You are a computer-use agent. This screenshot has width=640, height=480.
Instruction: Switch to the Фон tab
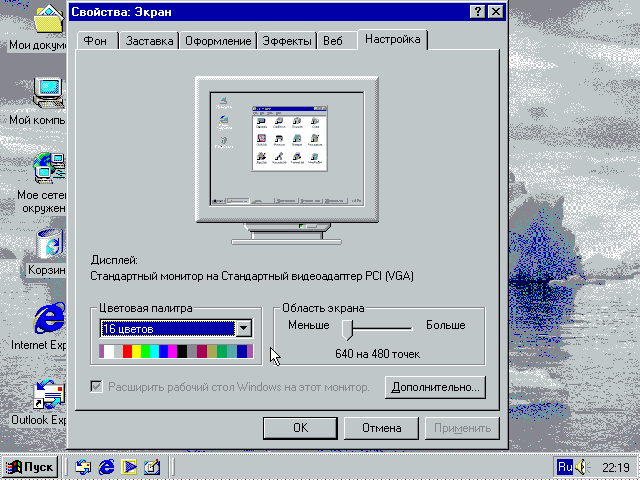click(x=95, y=41)
